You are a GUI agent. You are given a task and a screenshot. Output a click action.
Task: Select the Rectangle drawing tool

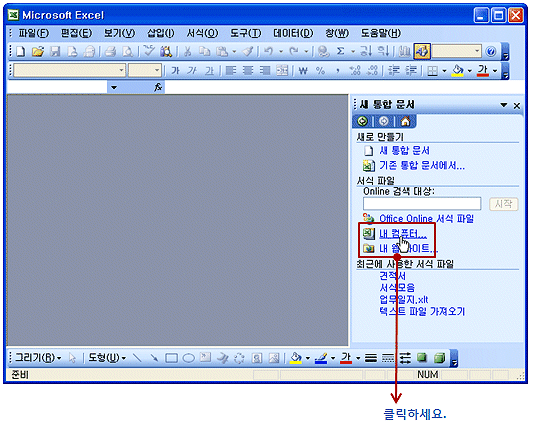coord(171,358)
